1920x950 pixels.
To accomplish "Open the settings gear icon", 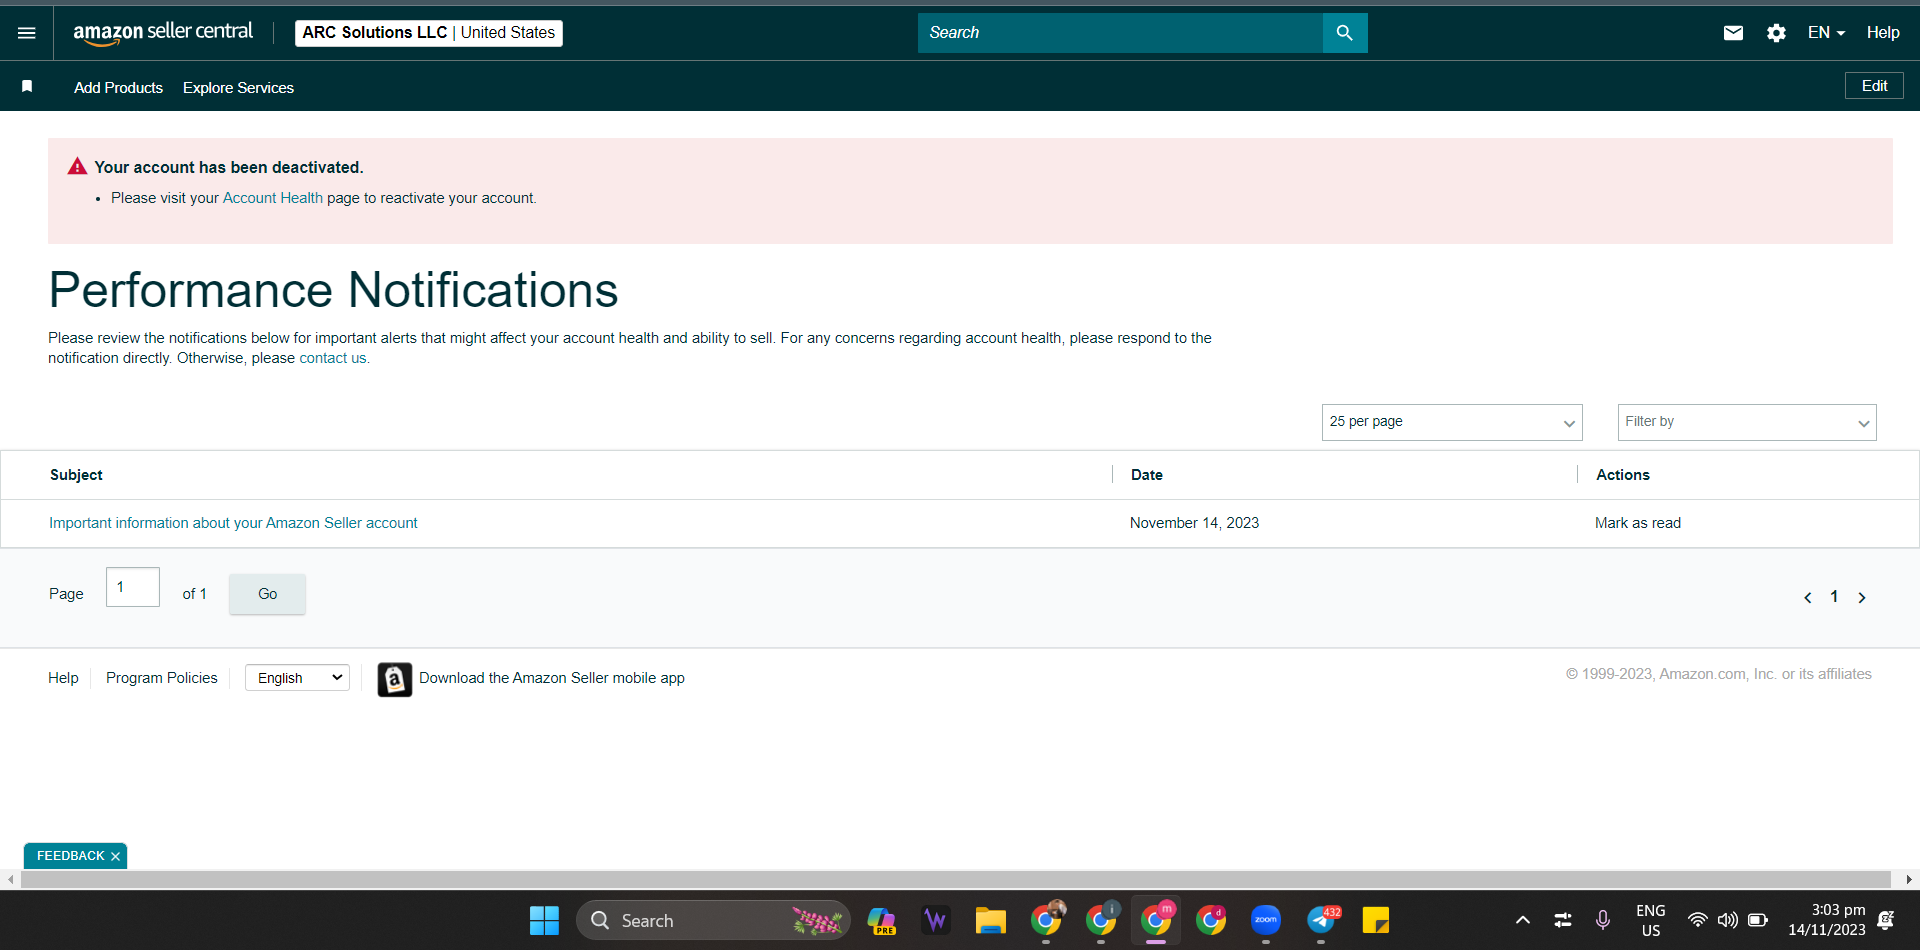I will point(1776,33).
